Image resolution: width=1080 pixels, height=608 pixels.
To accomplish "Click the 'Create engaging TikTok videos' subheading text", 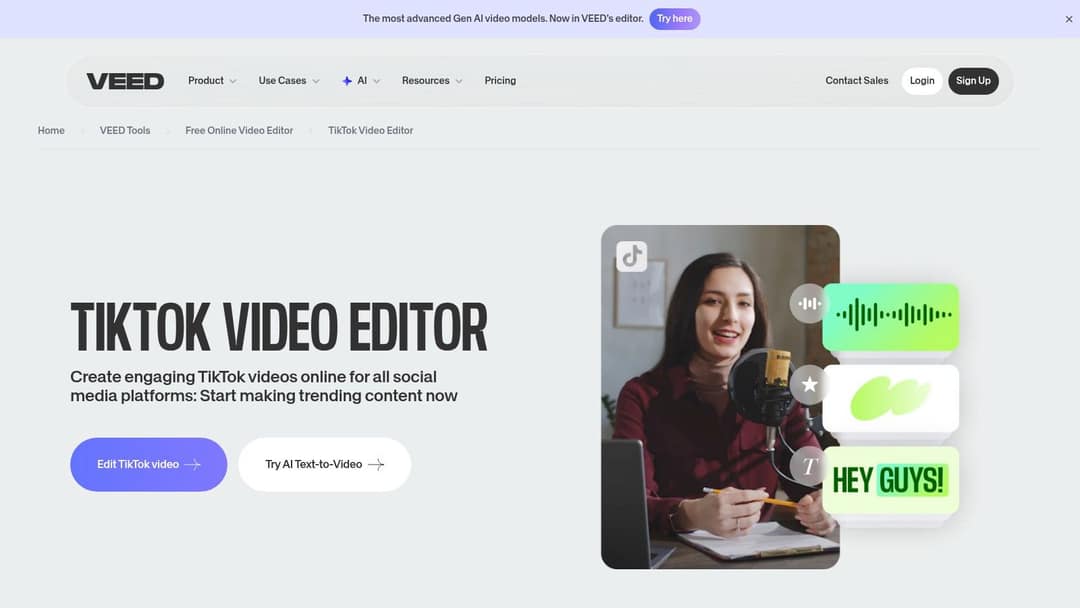I will tap(264, 386).
